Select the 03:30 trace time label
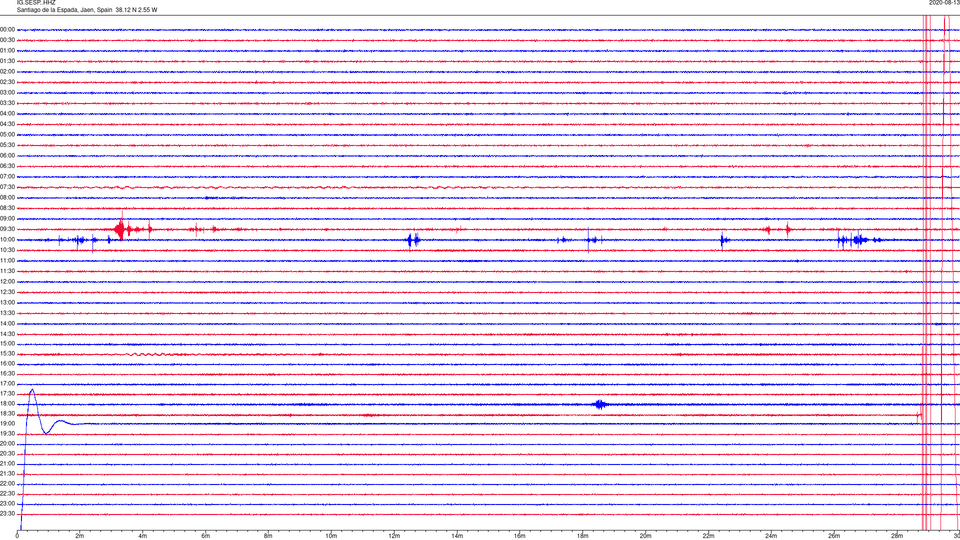Viewport: 960px width, 540px height. point(7,103)
